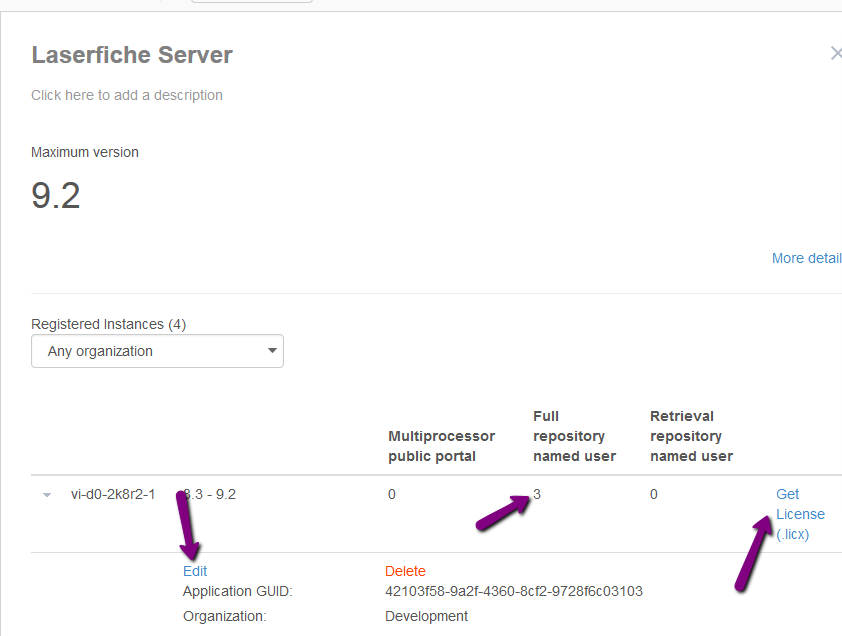Click the Multiprocessor public portal count 0

click(x=392, y=494)
